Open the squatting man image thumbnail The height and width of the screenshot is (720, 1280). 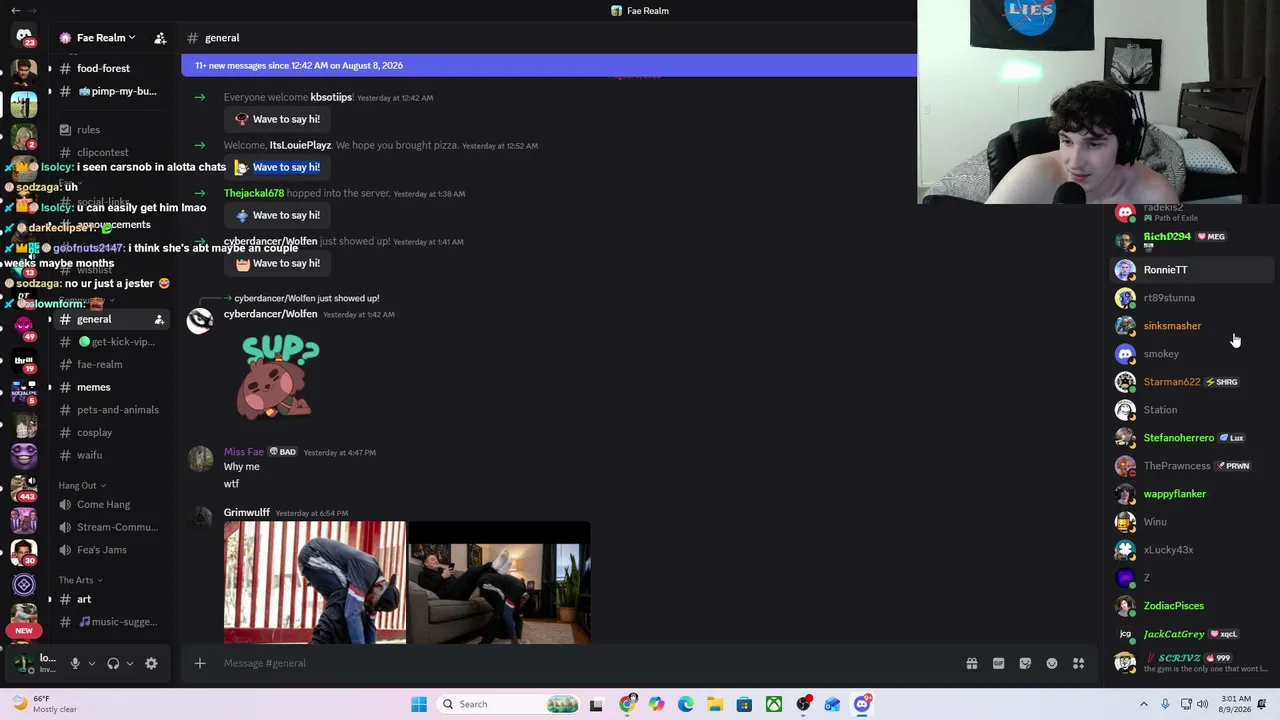[x=315, y=582]
